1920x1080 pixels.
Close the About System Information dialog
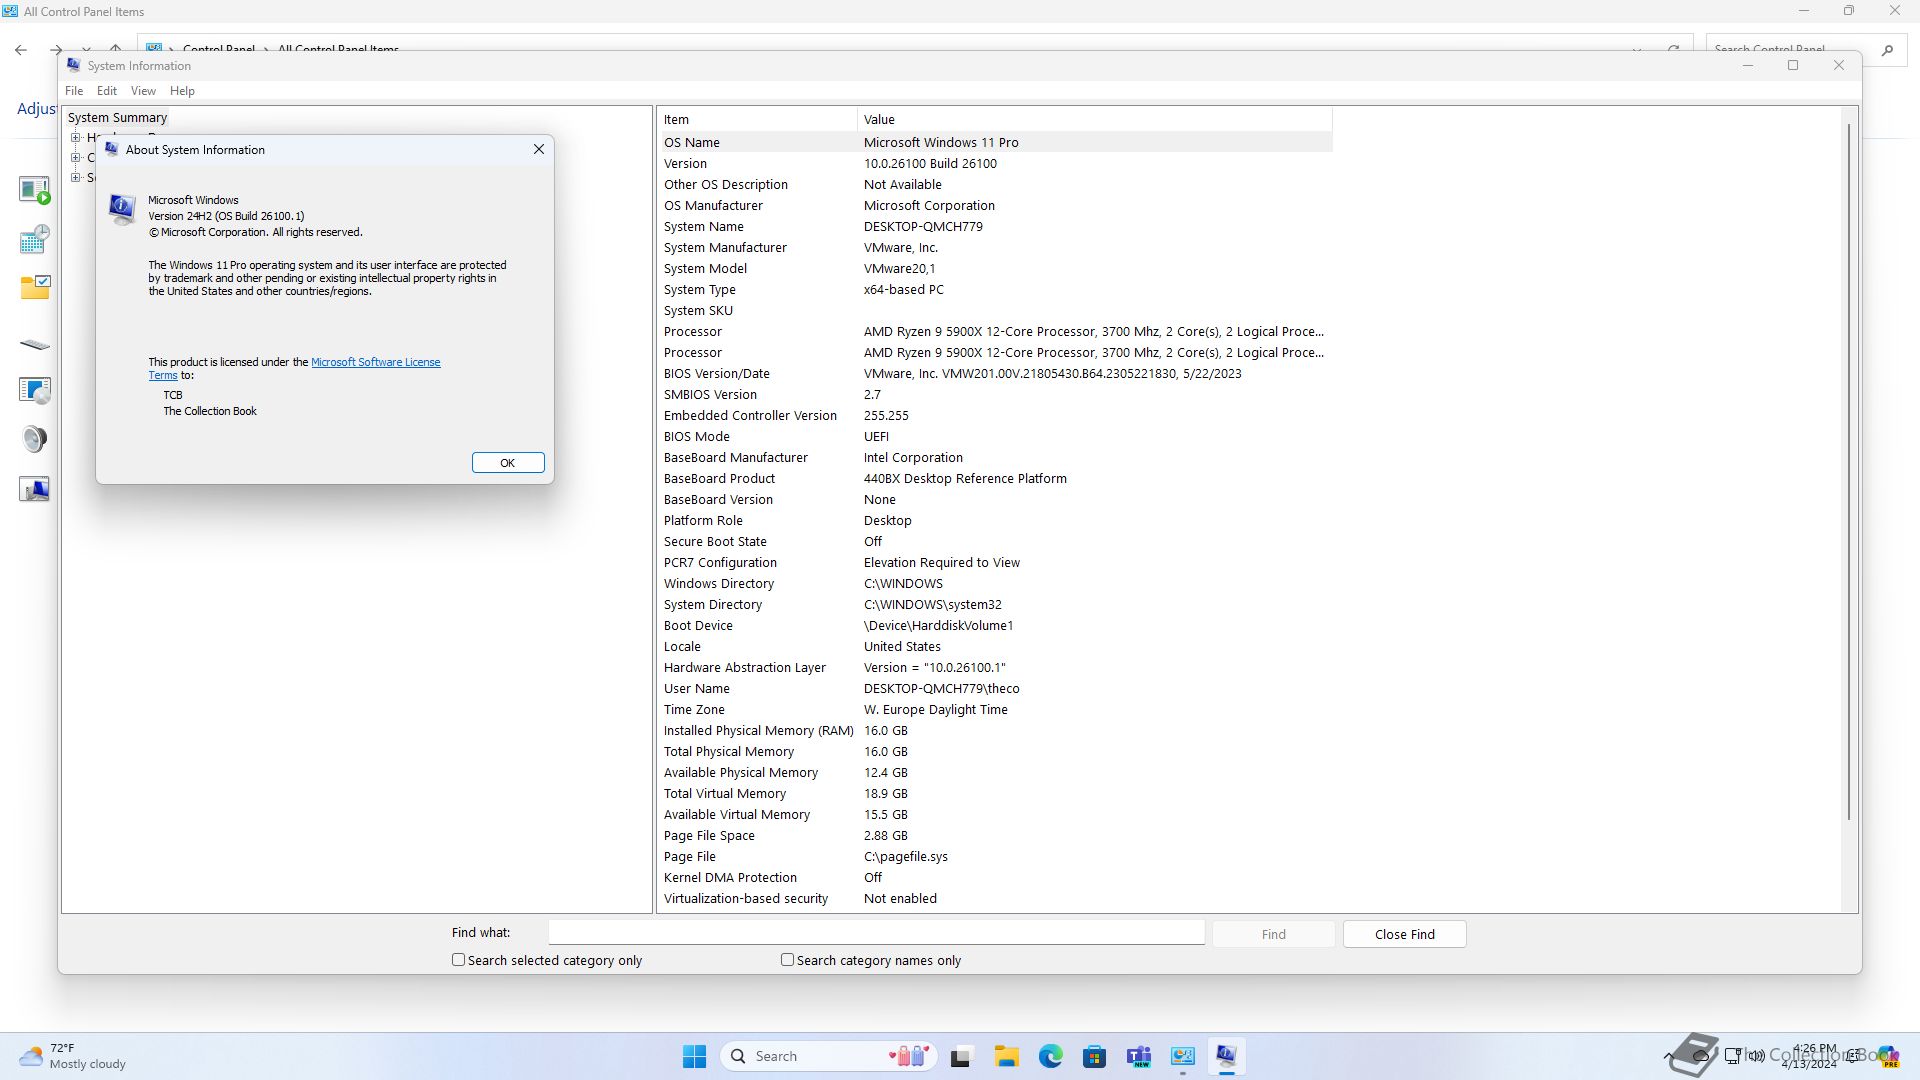tap(539, 149)
